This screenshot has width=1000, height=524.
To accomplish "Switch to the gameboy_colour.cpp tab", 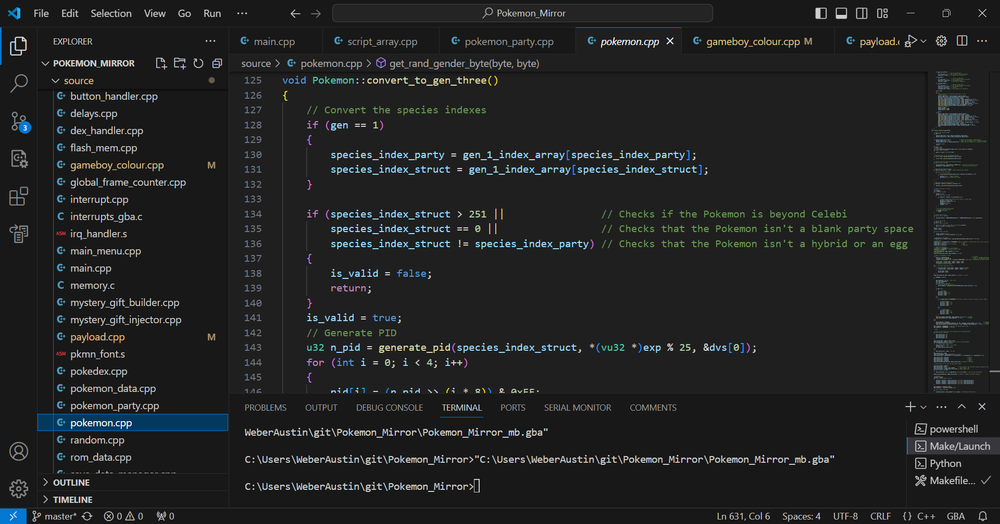I will pyautogui.click(x=752, y=42).
